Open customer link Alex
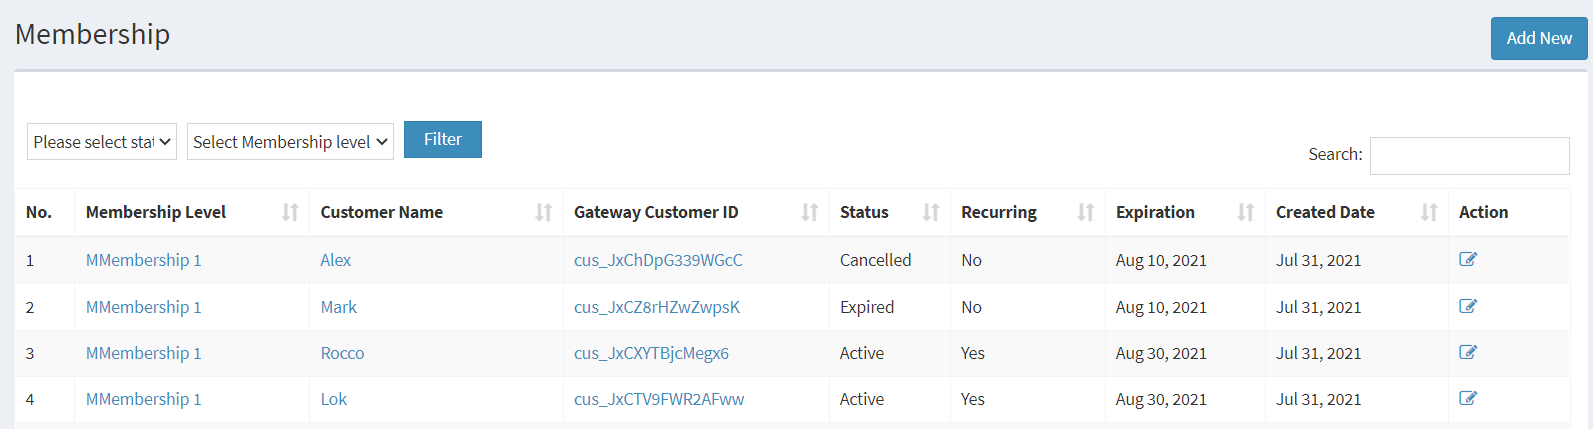 [336, 260]
